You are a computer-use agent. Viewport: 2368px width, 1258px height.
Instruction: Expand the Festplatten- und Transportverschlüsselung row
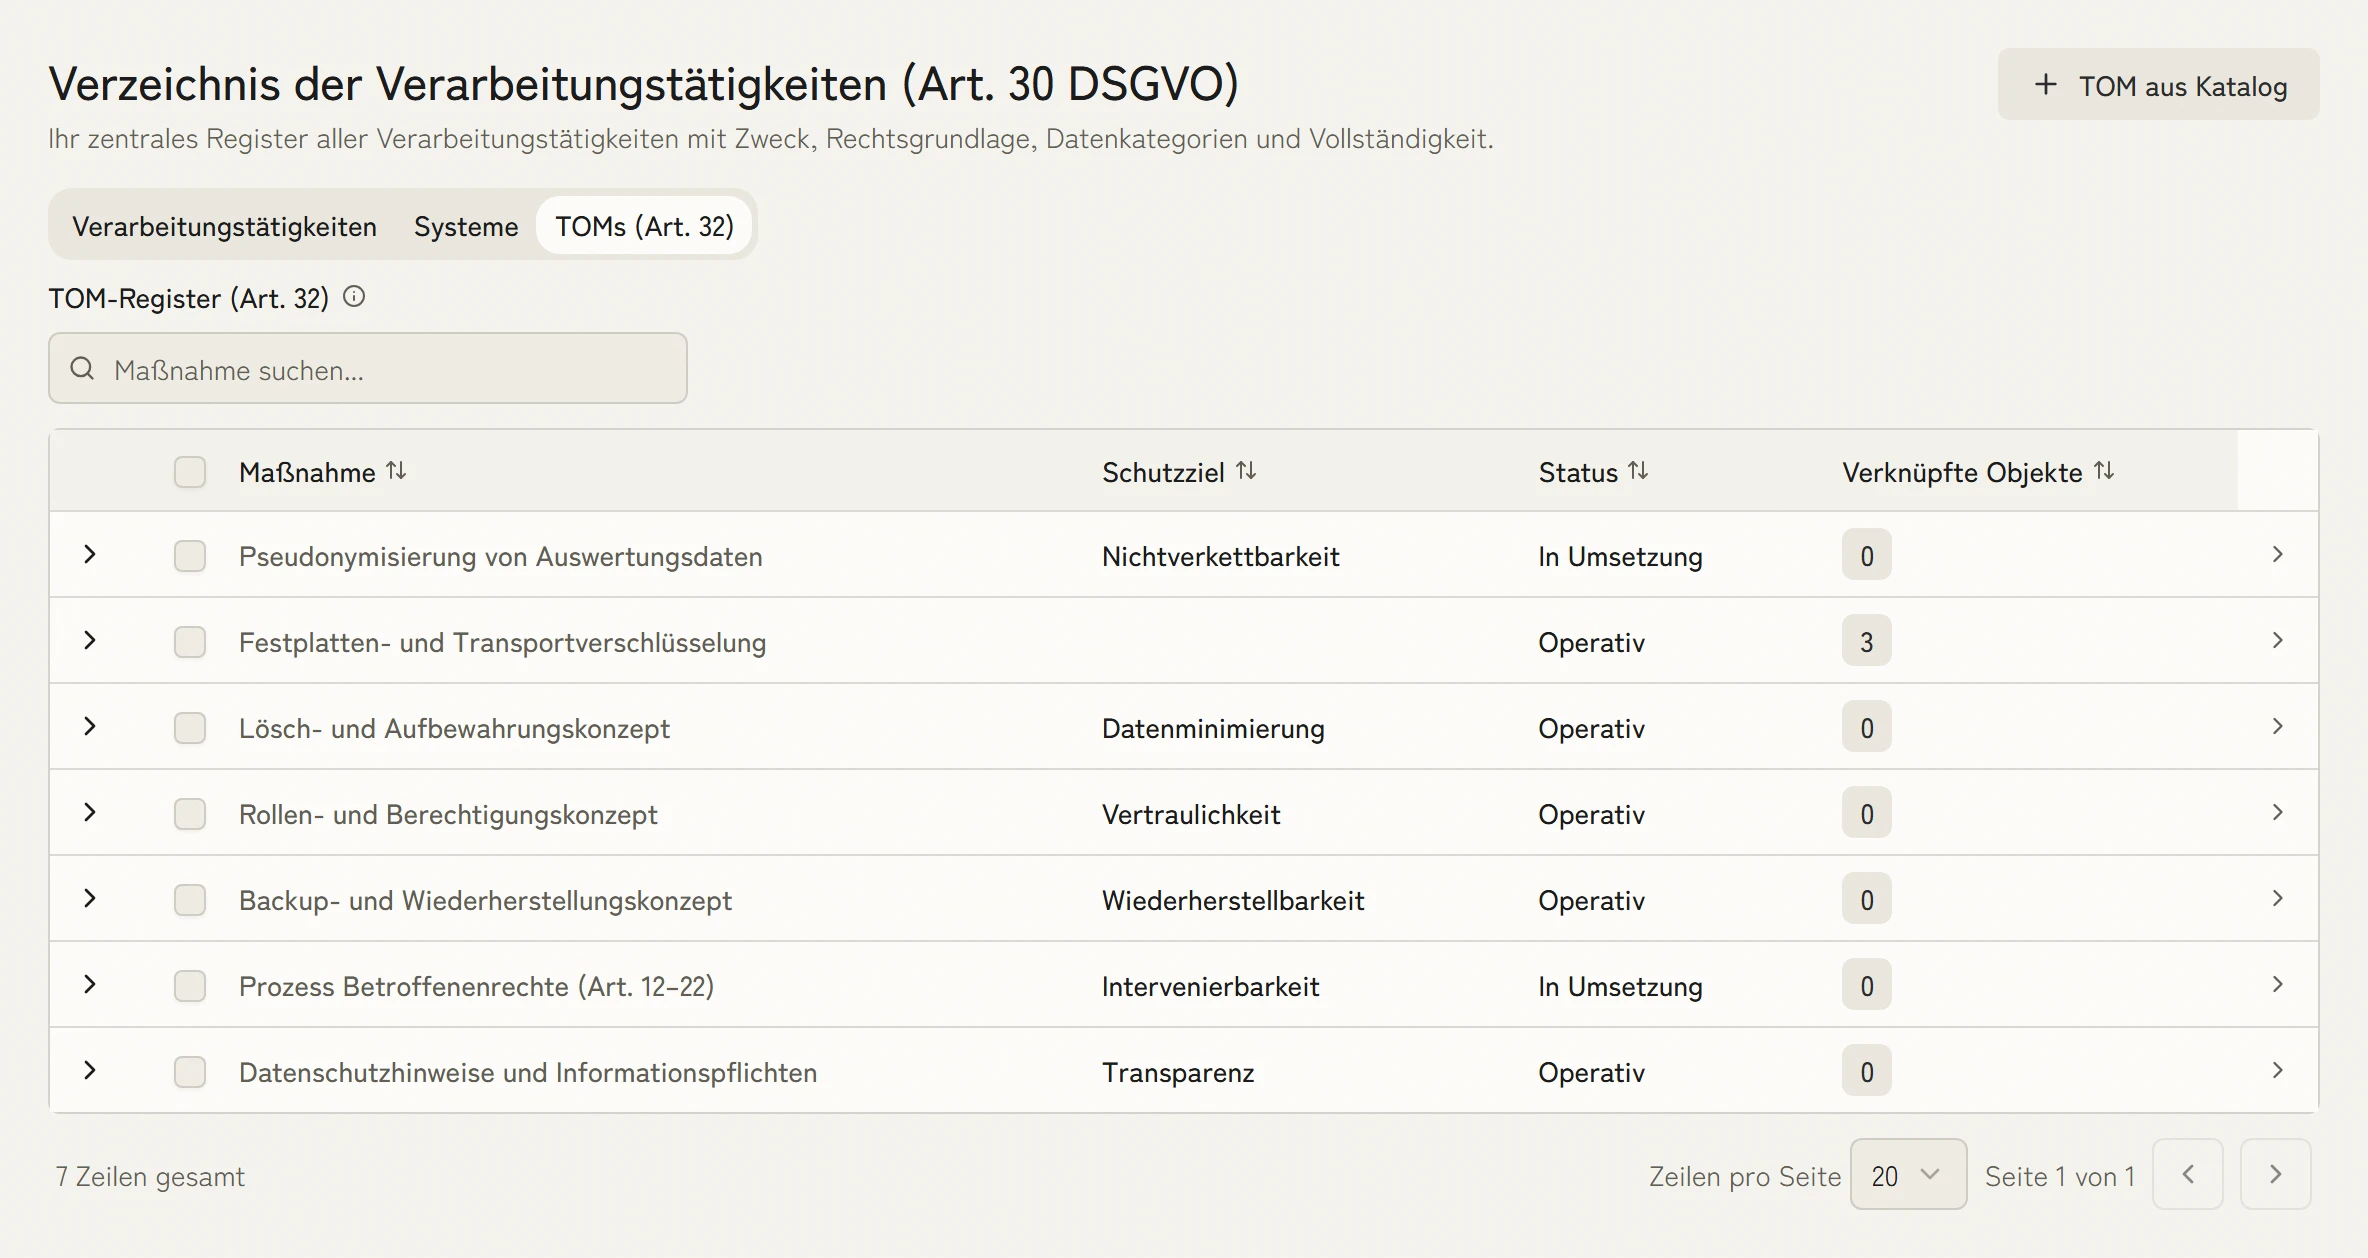tap(90, 640)
